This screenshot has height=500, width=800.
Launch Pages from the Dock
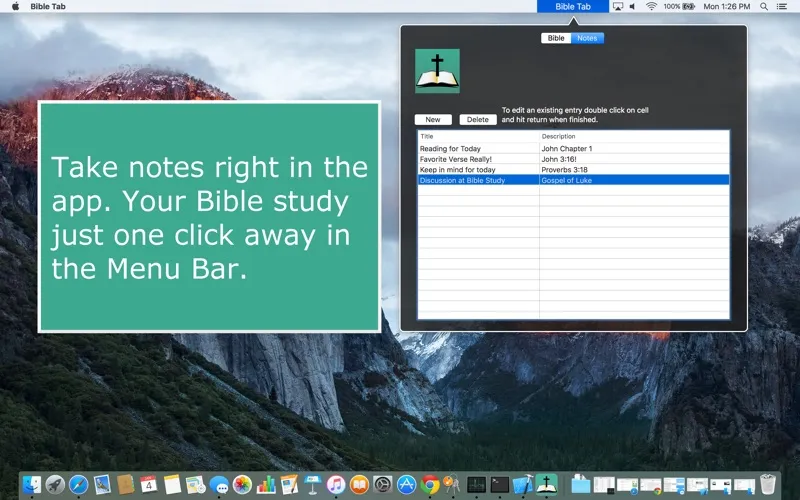289,485
